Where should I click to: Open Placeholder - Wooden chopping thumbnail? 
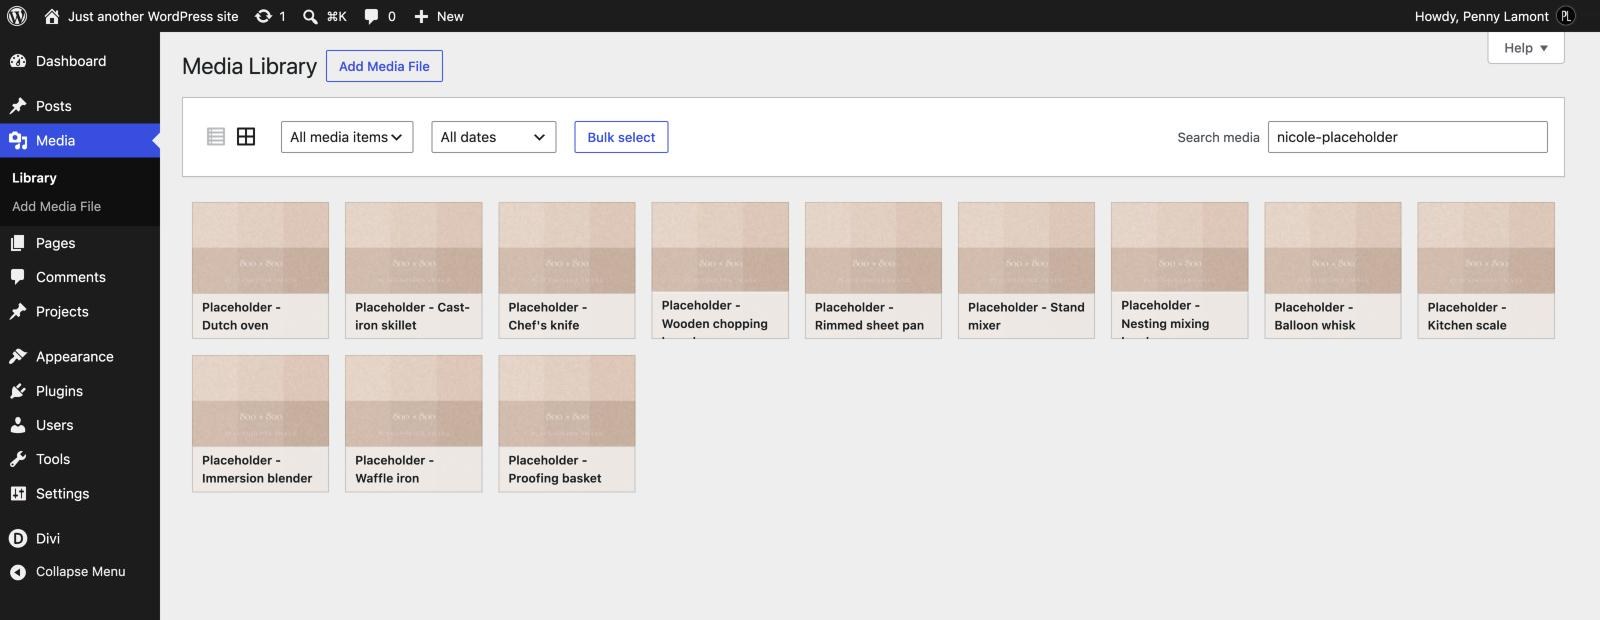(720, 270)
